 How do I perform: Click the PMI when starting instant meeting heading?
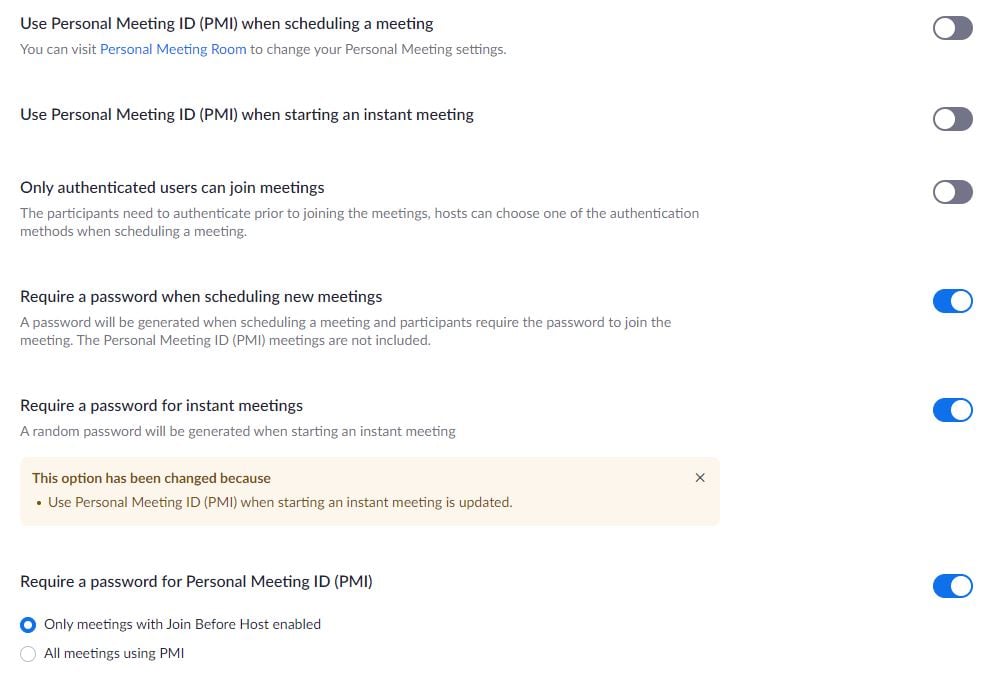pyautogui.click(x=247, y=114)
